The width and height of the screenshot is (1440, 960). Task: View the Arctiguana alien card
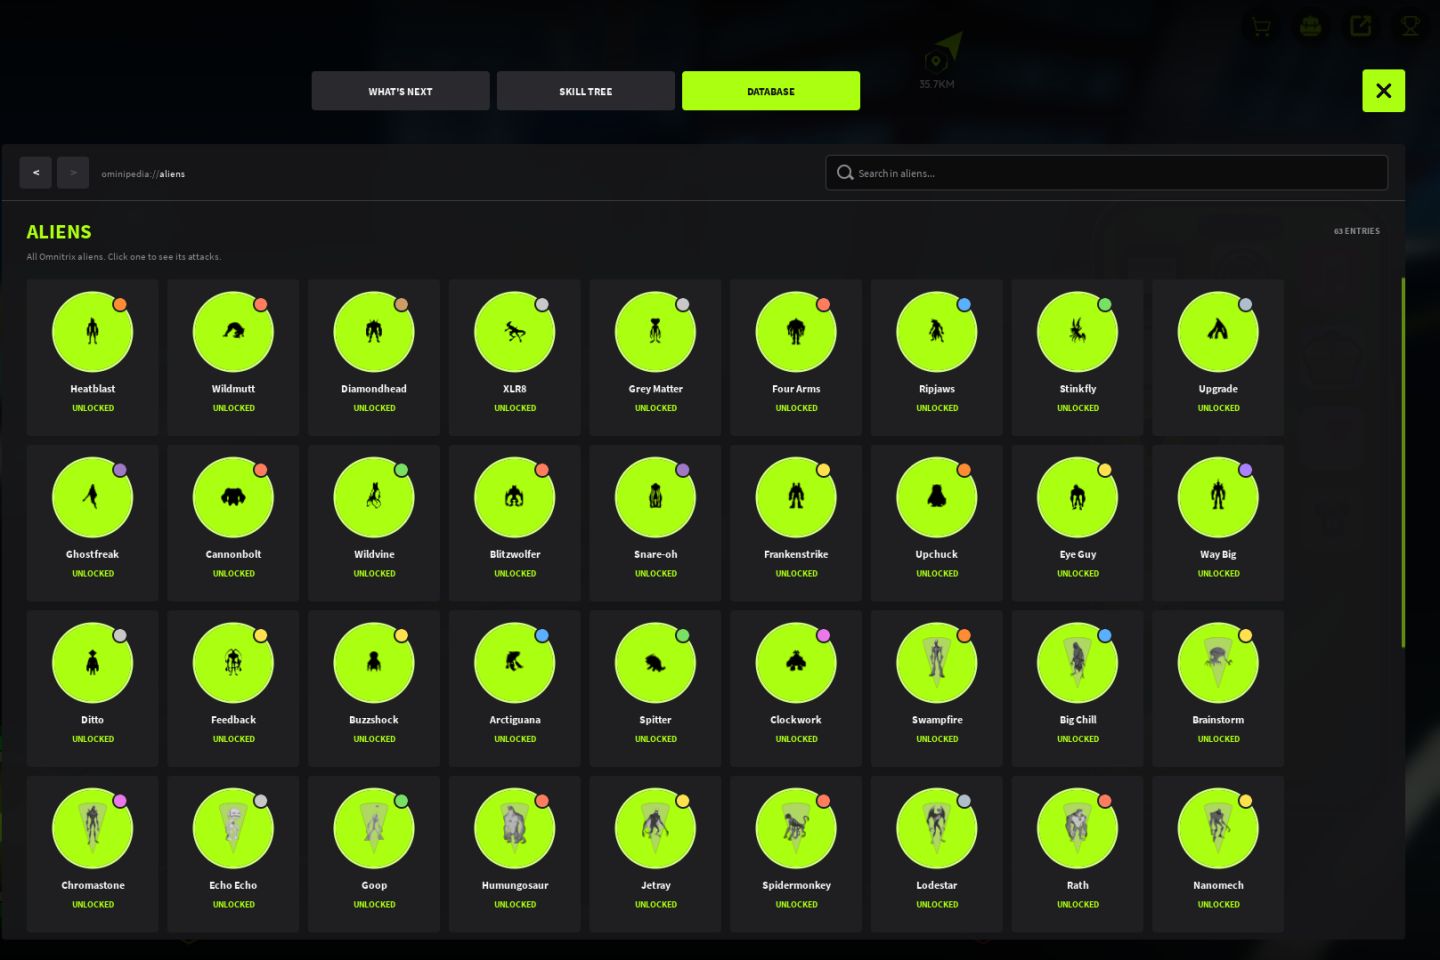click(515, 688)
